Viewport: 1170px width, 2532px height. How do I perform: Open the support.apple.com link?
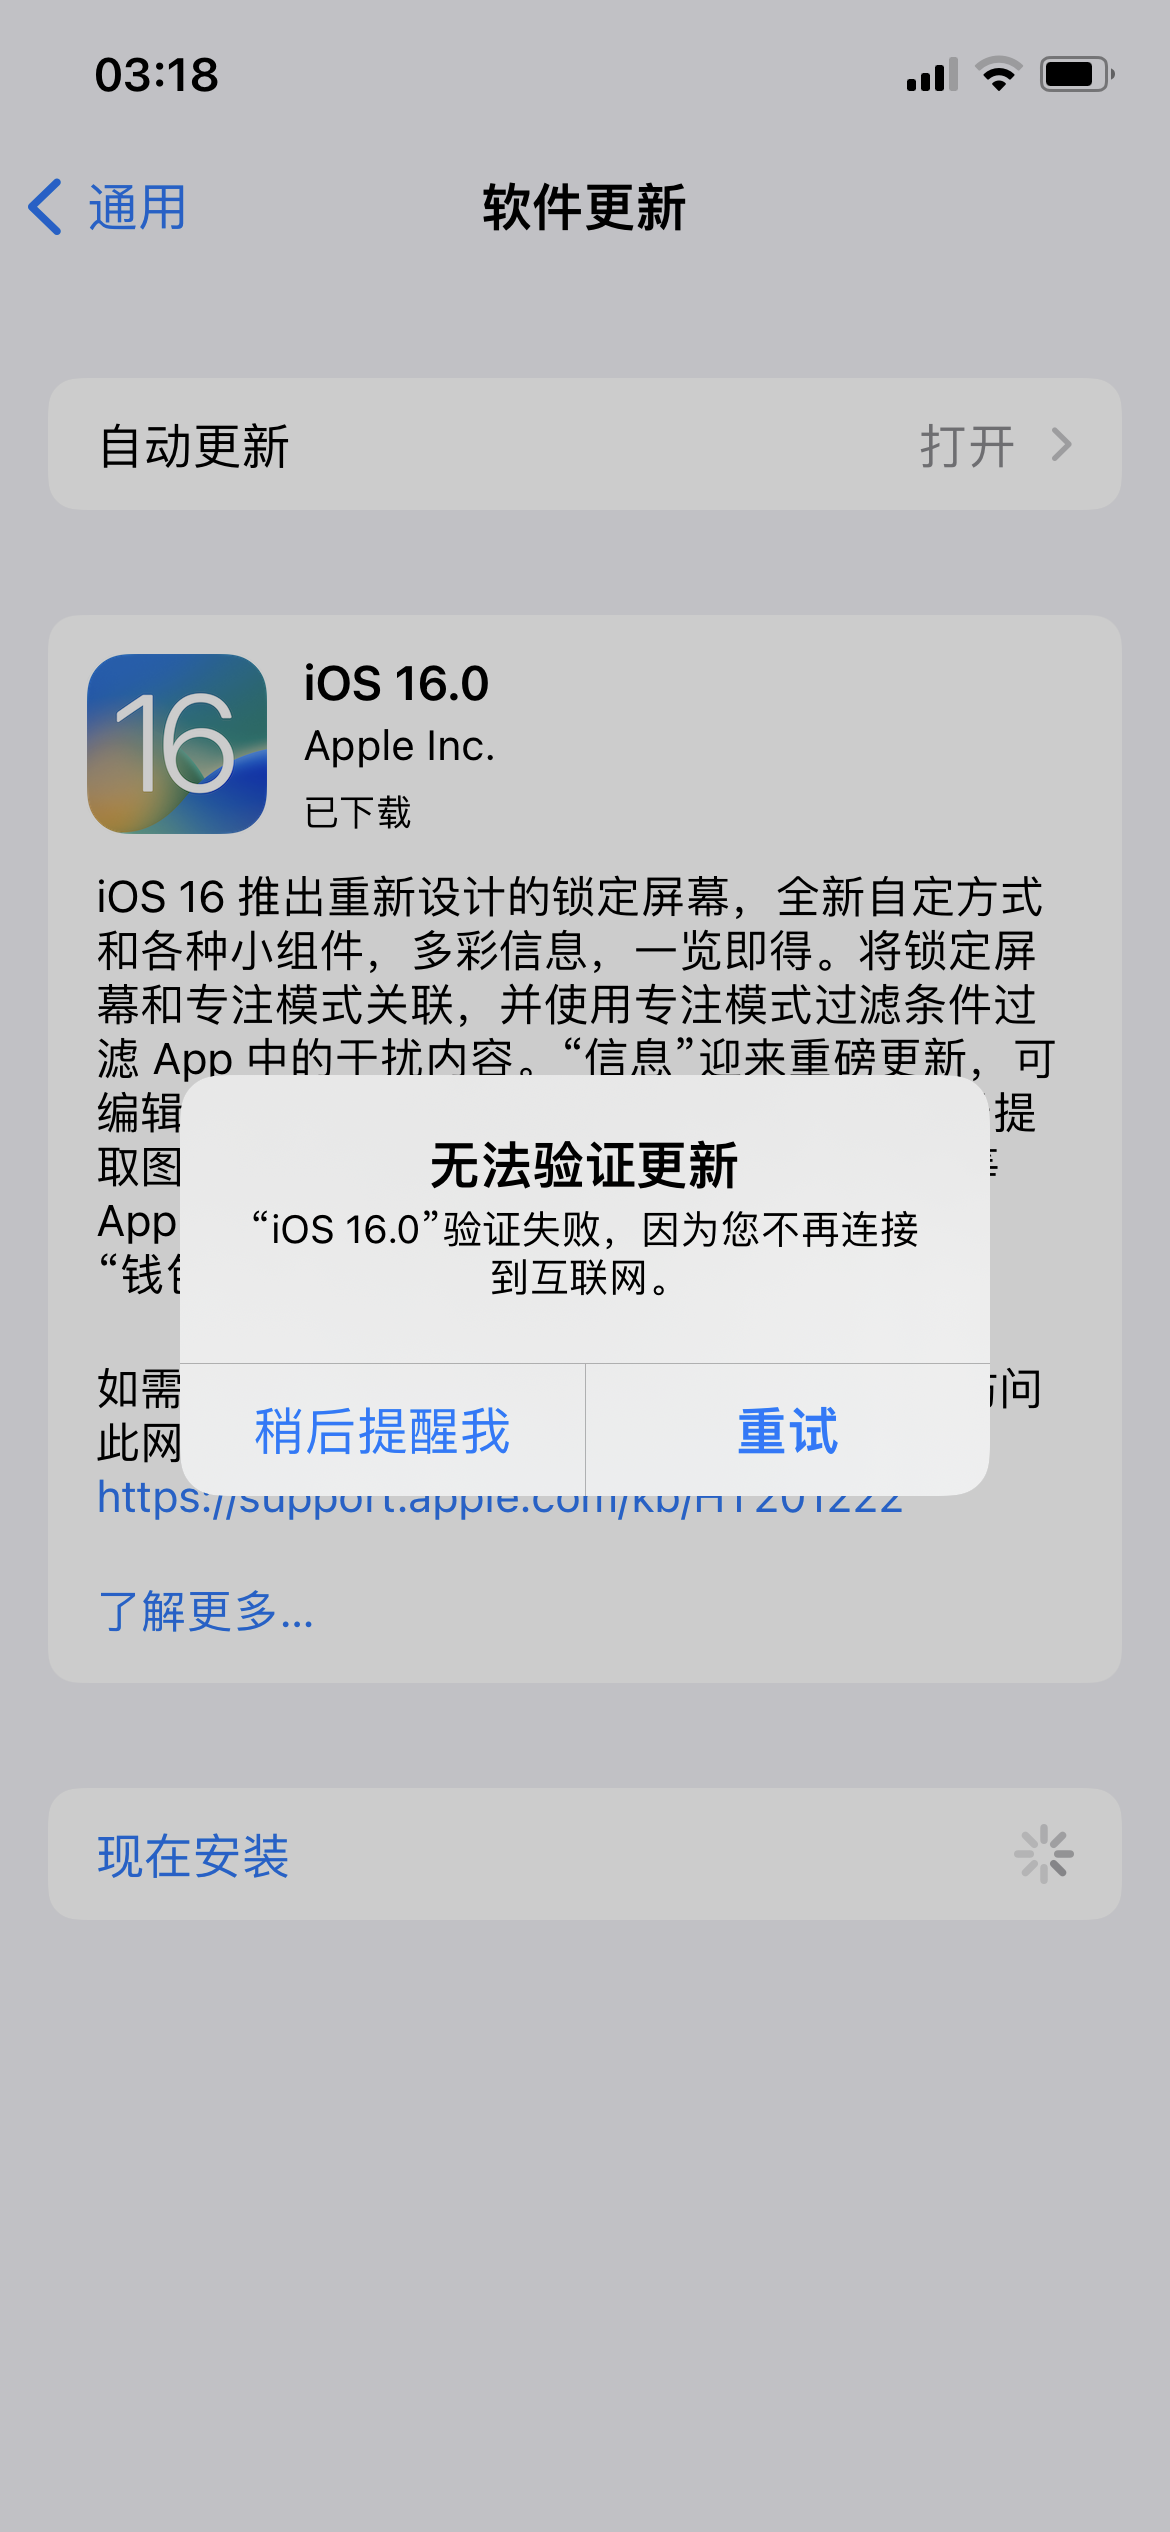tap(500, 1503)
